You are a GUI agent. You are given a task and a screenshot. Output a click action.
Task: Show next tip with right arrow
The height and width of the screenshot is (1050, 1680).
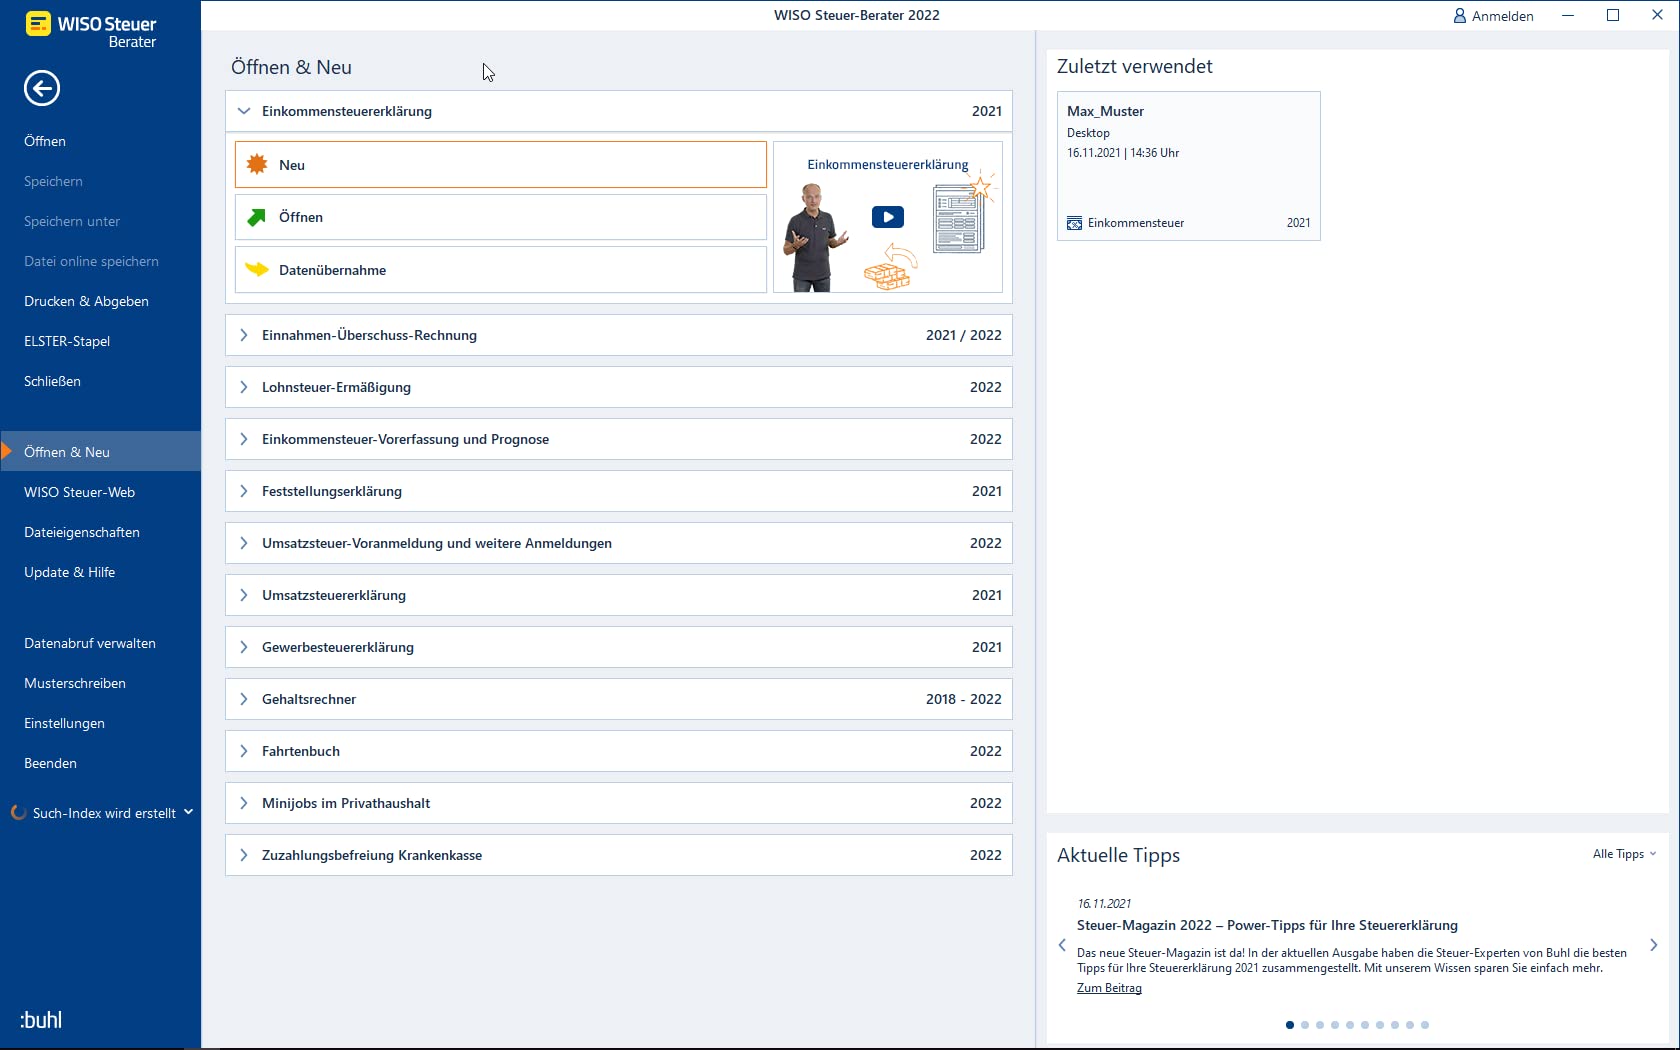click(x=1654, y=945)
